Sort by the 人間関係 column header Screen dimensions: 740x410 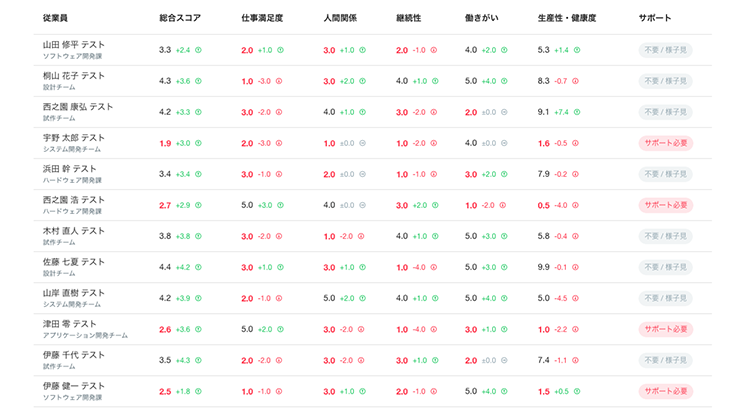pos(340,18)
